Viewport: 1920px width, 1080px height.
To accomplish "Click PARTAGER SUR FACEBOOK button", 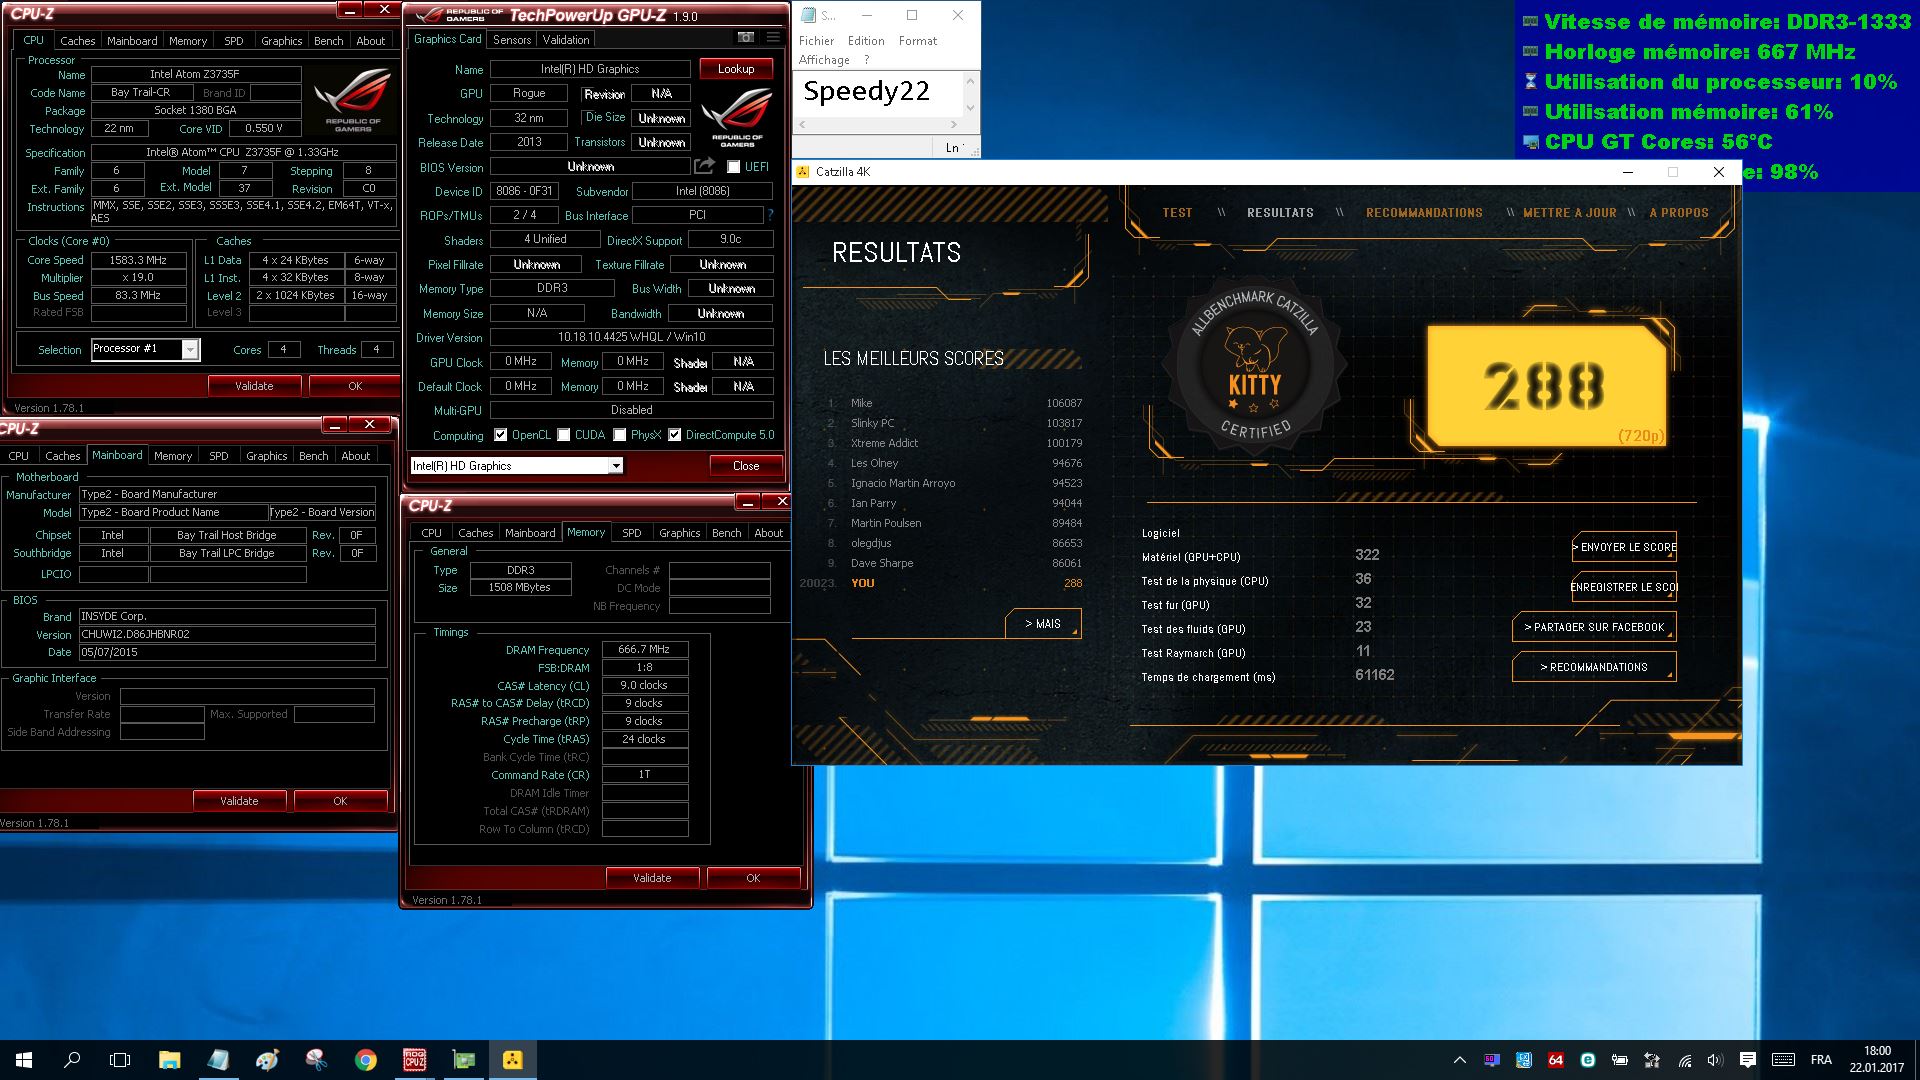I will coord(1594,627).
